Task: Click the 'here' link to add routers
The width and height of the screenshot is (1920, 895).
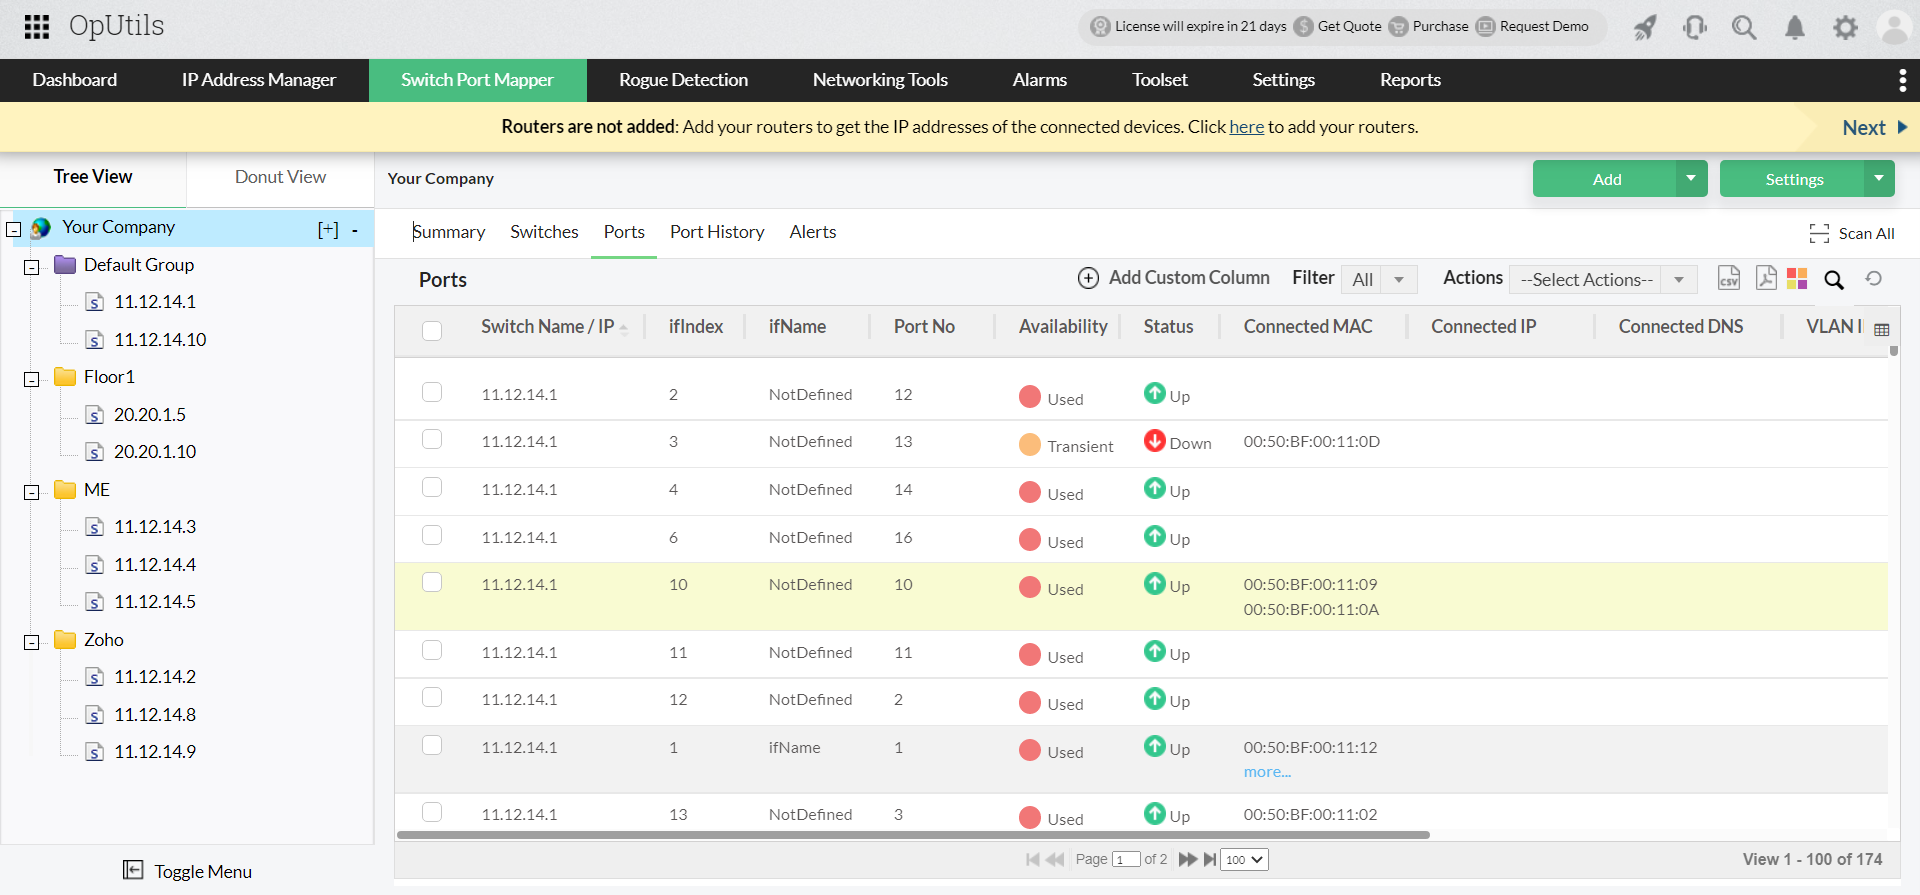Action: (1246, 127)
